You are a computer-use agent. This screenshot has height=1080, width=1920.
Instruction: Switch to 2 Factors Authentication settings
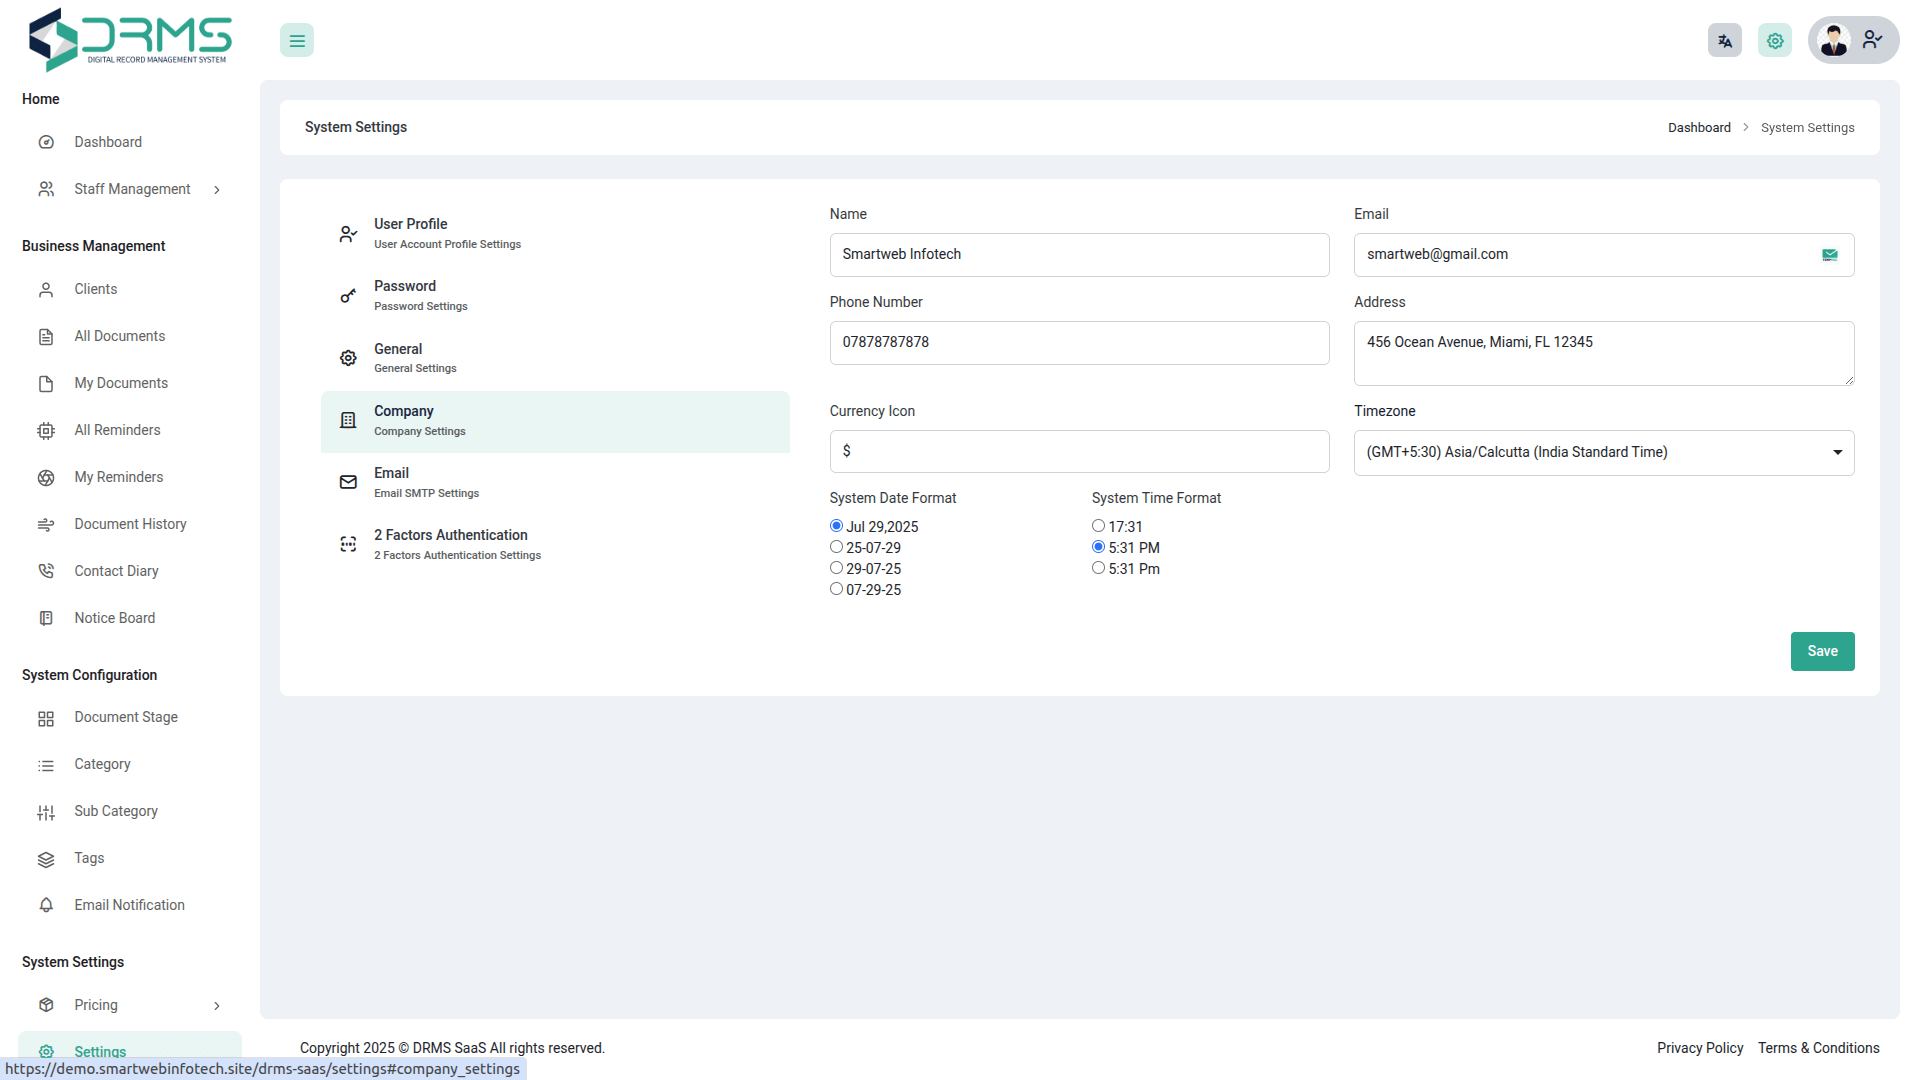point(450,544)
